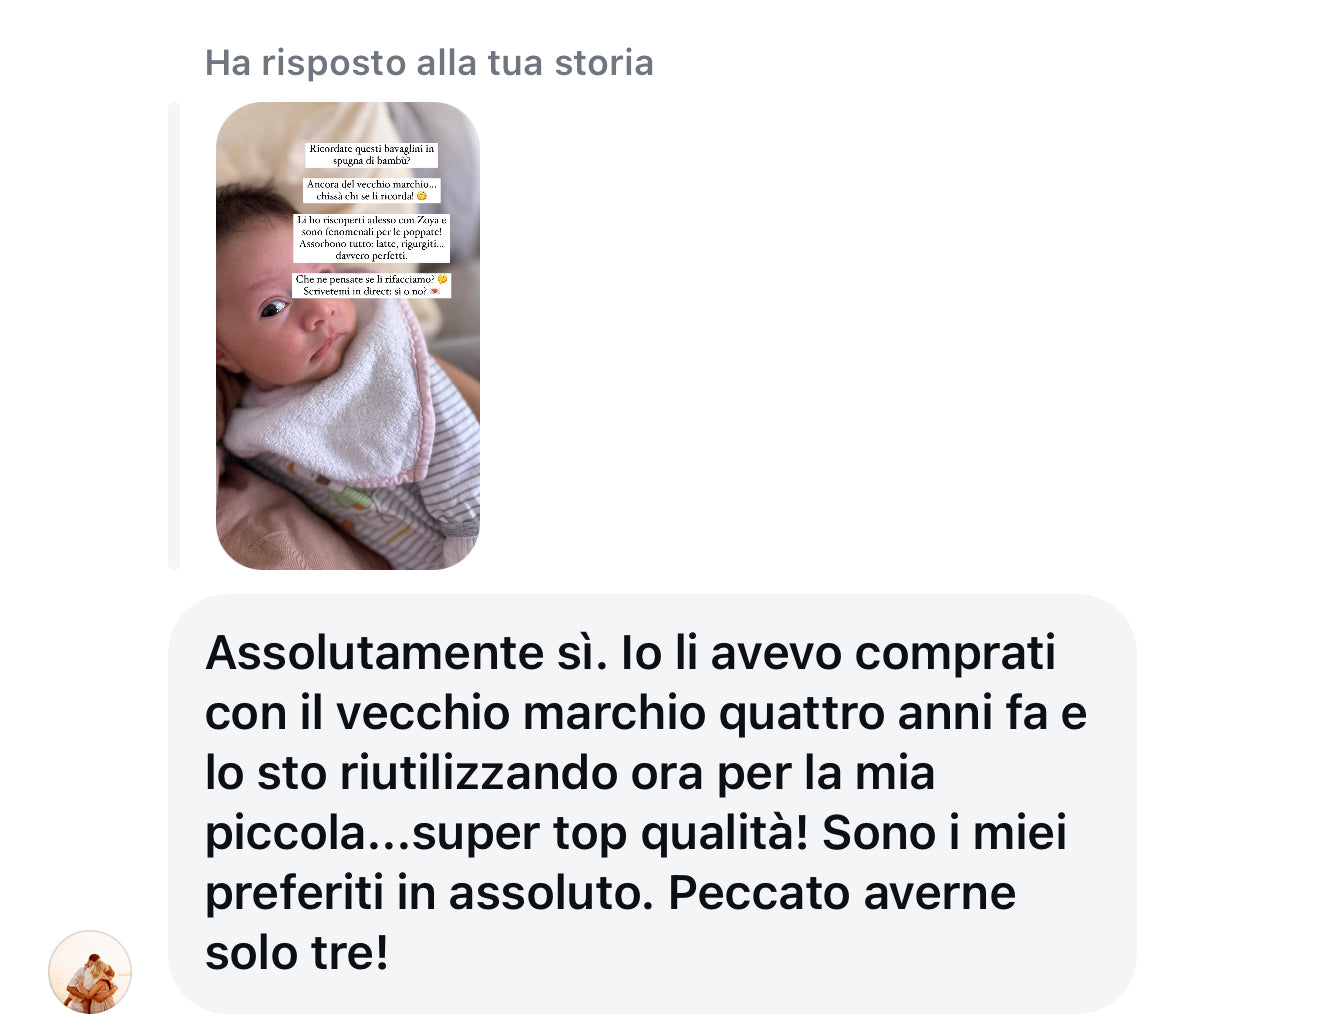Open the replied story thumbnail
The width and height of the screenshot is (1320, 1031).
click(x=348, y=336)
